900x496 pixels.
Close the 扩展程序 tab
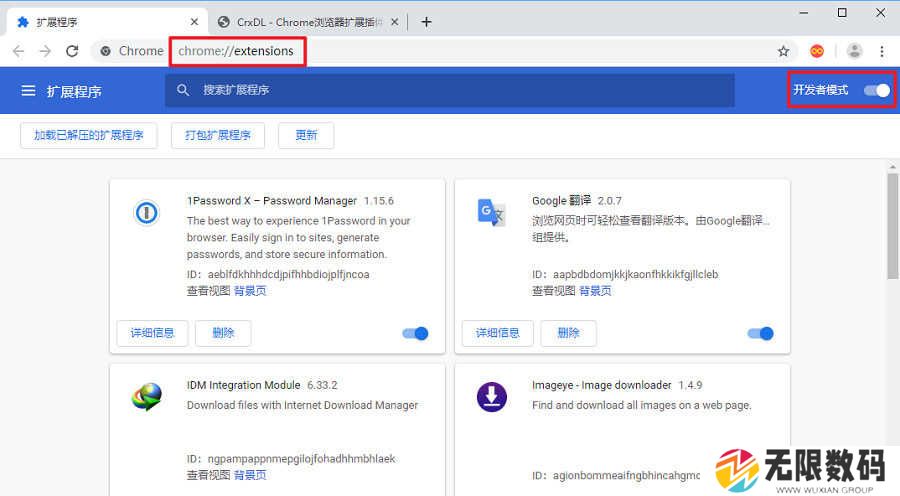[x=194, y=22]
